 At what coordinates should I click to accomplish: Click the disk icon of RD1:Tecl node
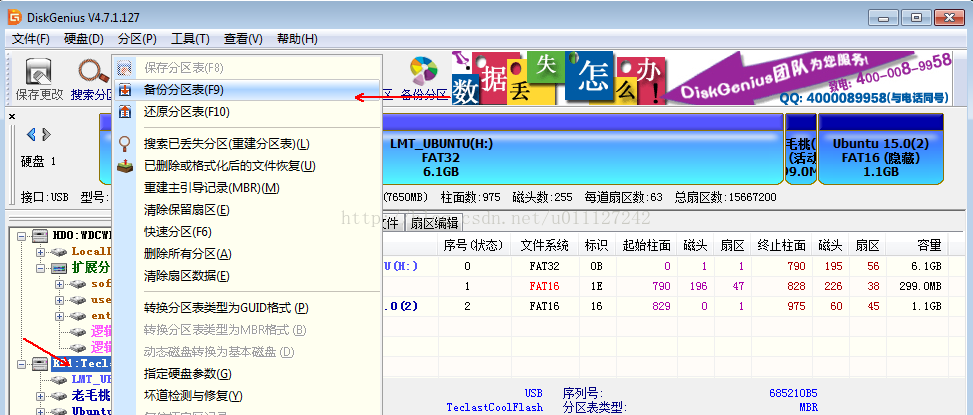coord(40,363)
